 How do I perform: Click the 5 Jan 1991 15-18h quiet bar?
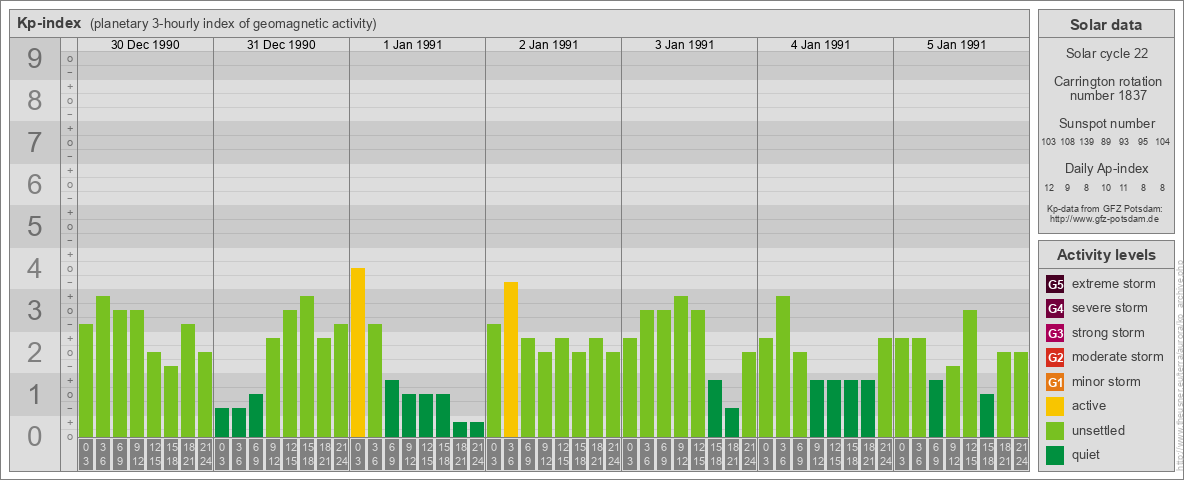986,416
